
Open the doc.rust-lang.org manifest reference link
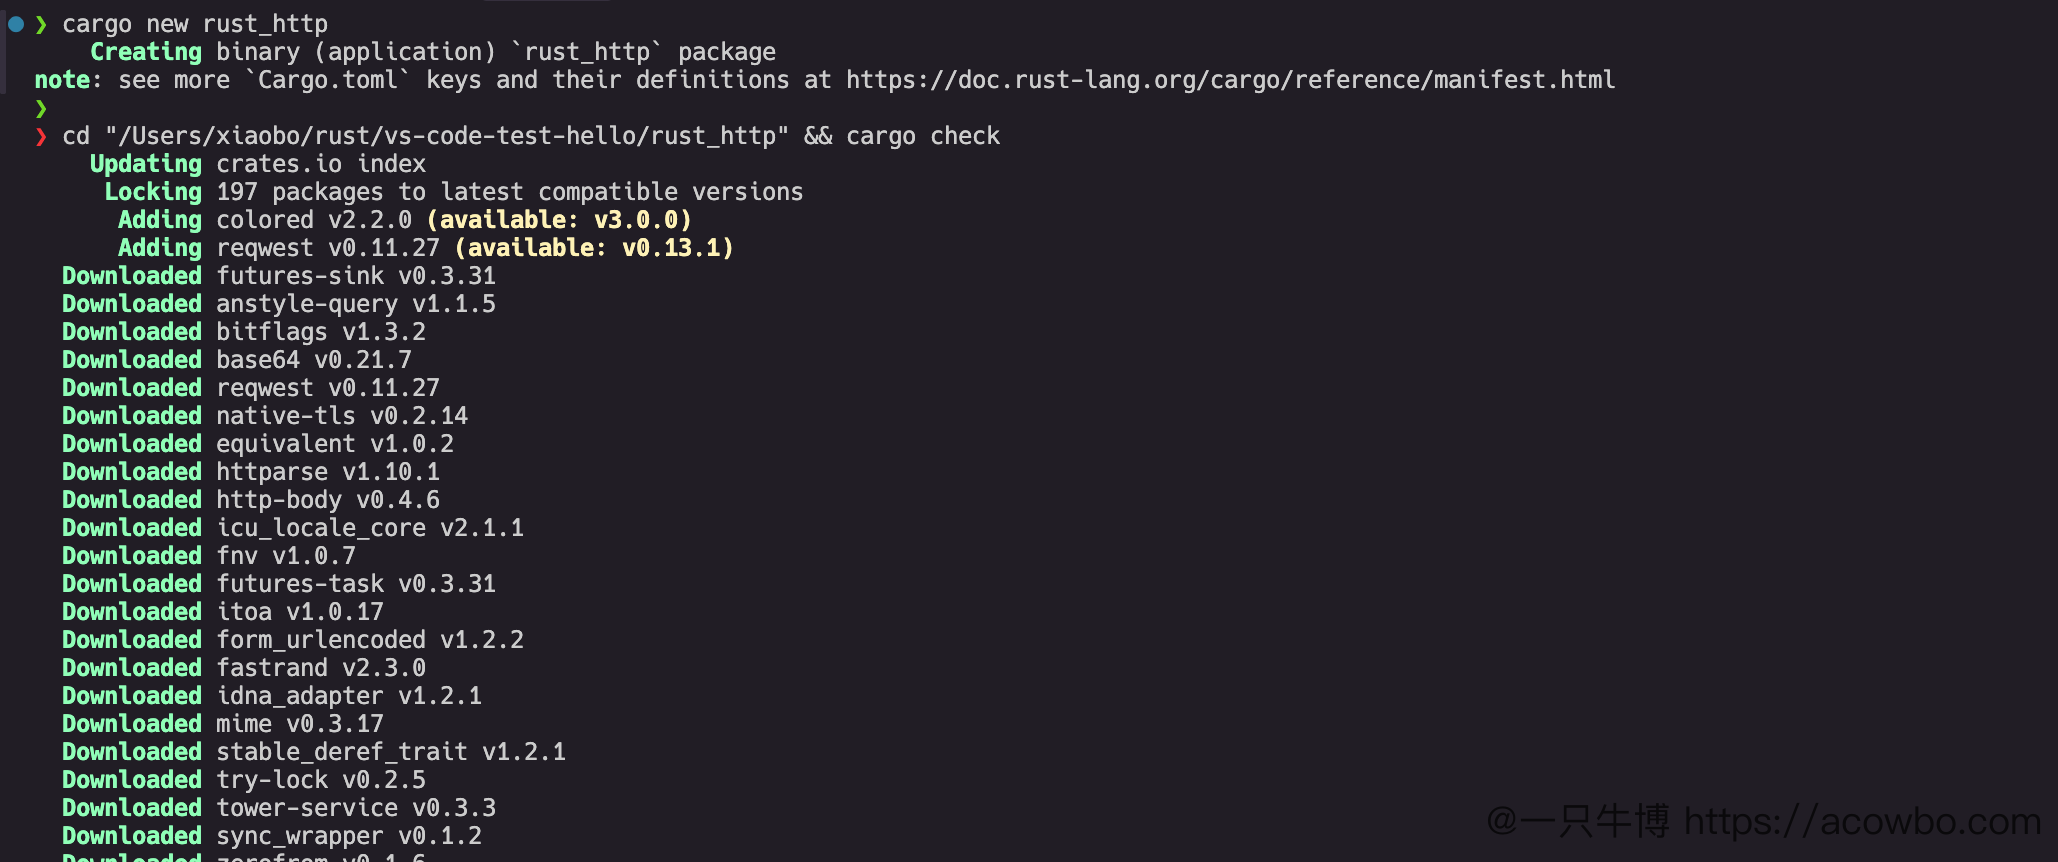point(1231,80)
